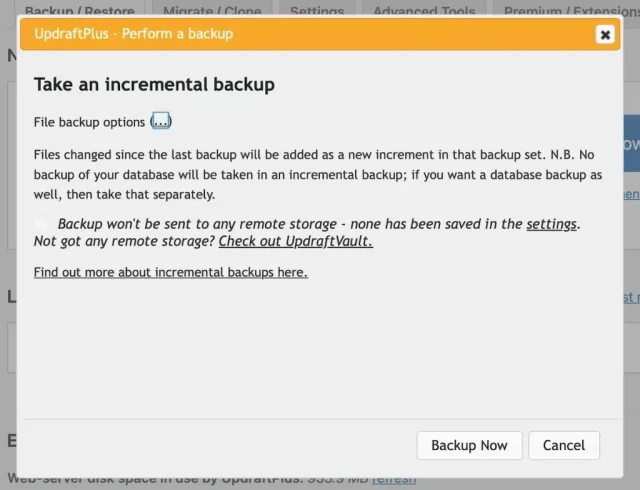
Task: Open the Advanced Tools tab
Action: click(x=425, y=11)
